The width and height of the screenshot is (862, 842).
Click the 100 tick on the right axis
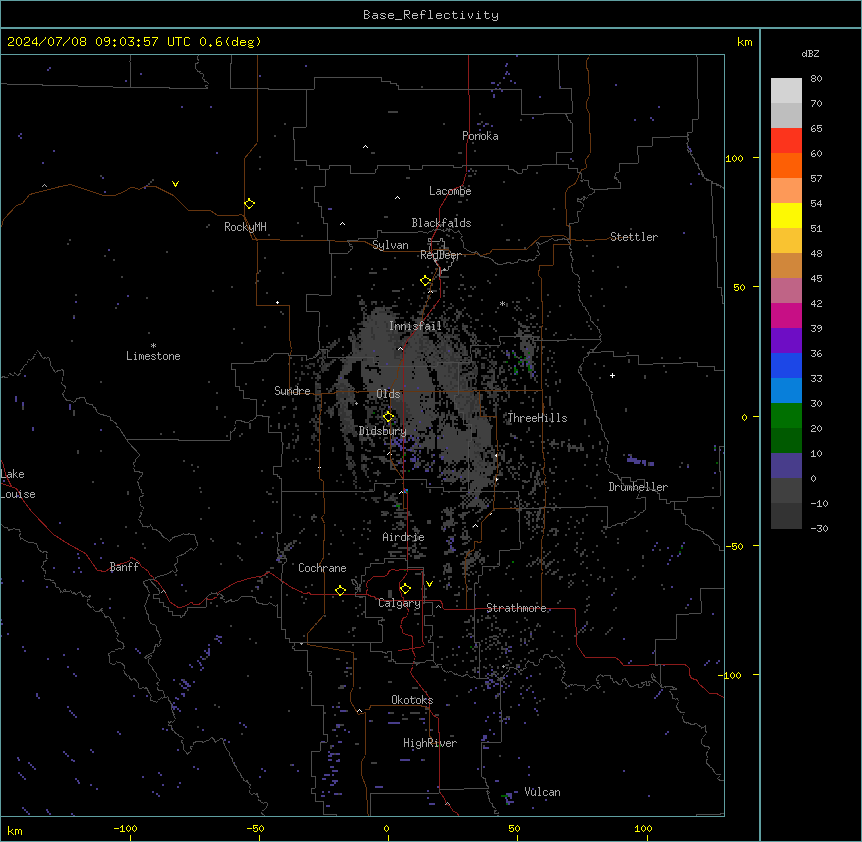[x=734, y=158]
